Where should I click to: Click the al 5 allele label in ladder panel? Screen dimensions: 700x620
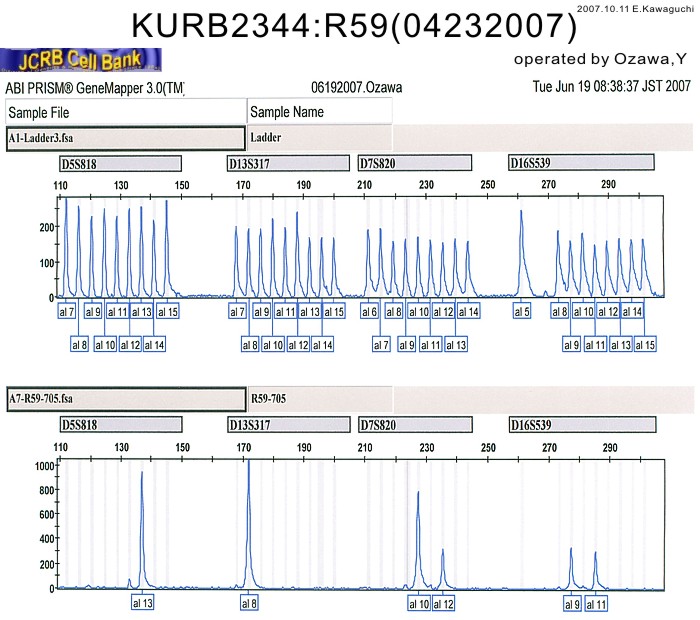coord(521,312)
